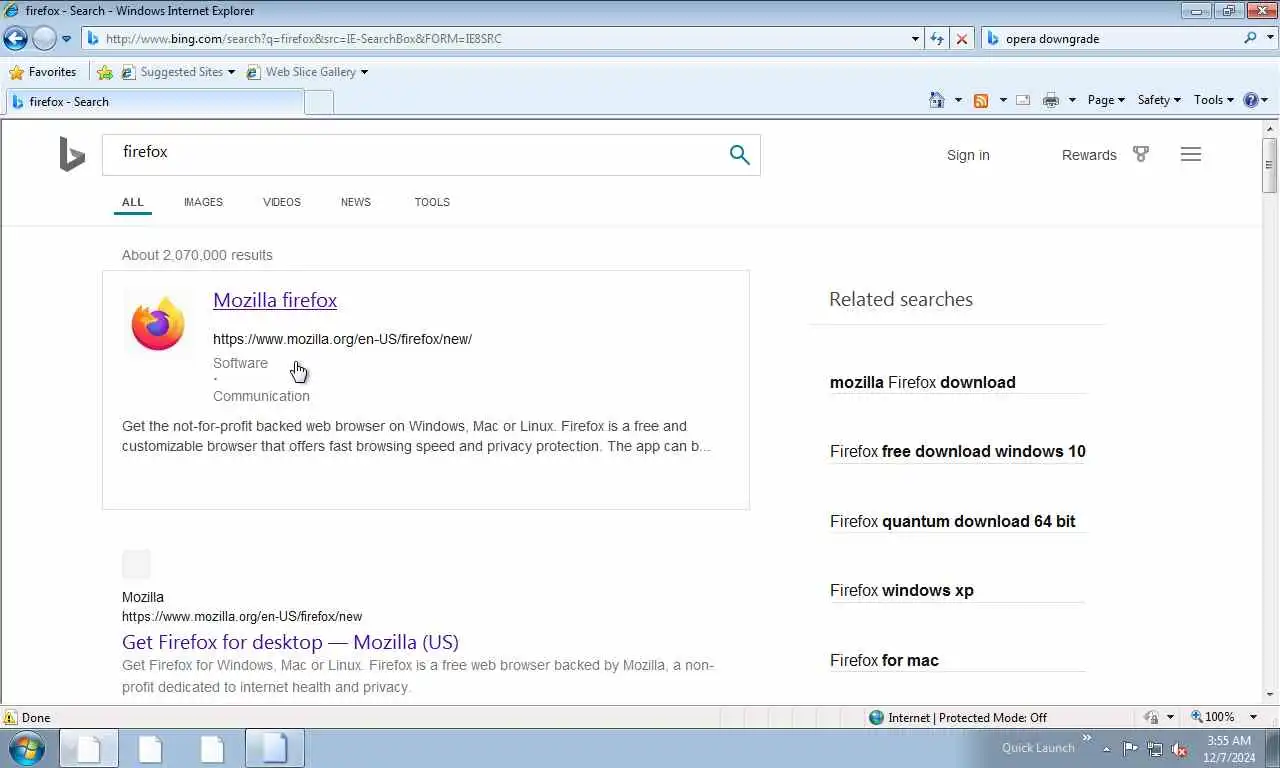
Task: Open the Favorites center button
Action: (x=43, y=72)
